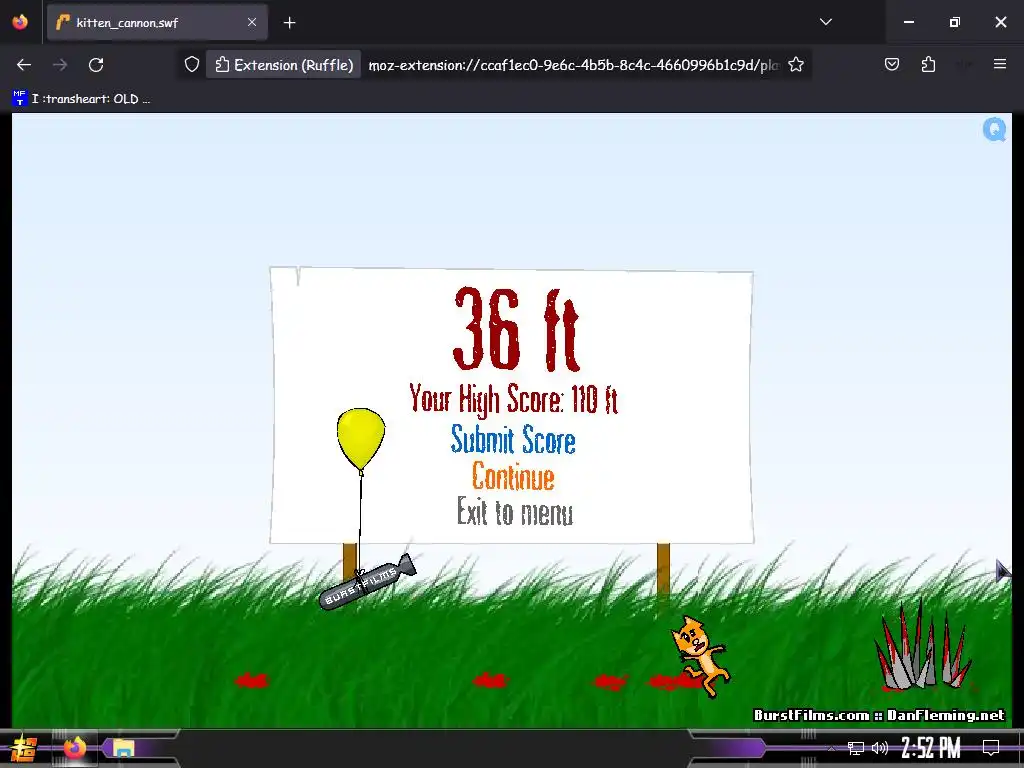Click the yellow balloon

pos(360,438)
